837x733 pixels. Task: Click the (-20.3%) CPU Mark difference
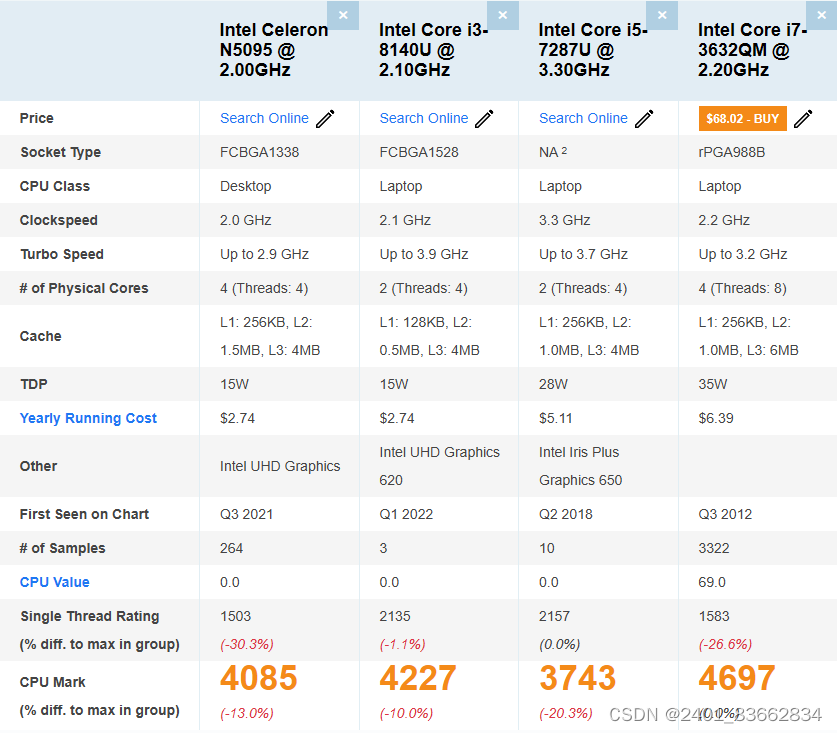click(566, 713)
